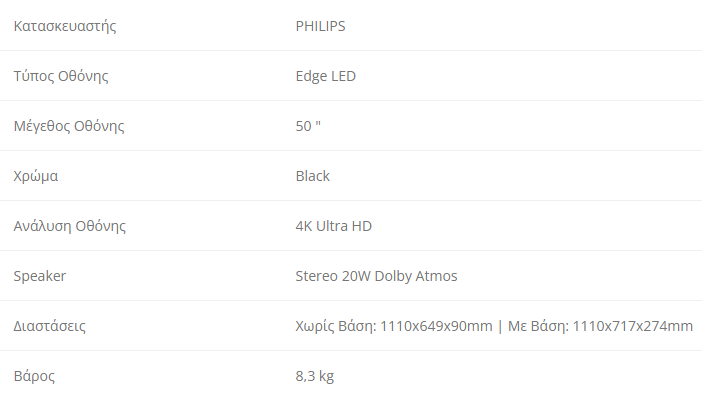Click the Βάρος row label
Screen dimensions: 702x410
tap(34, 376)
